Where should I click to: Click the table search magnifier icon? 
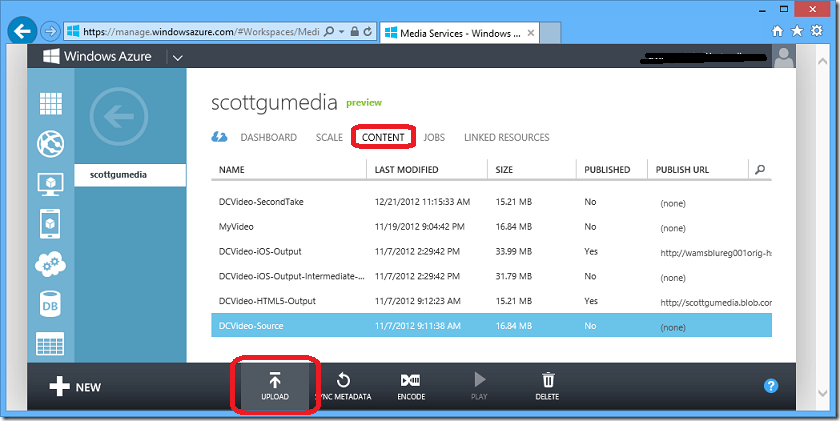(x=760, y=170)
